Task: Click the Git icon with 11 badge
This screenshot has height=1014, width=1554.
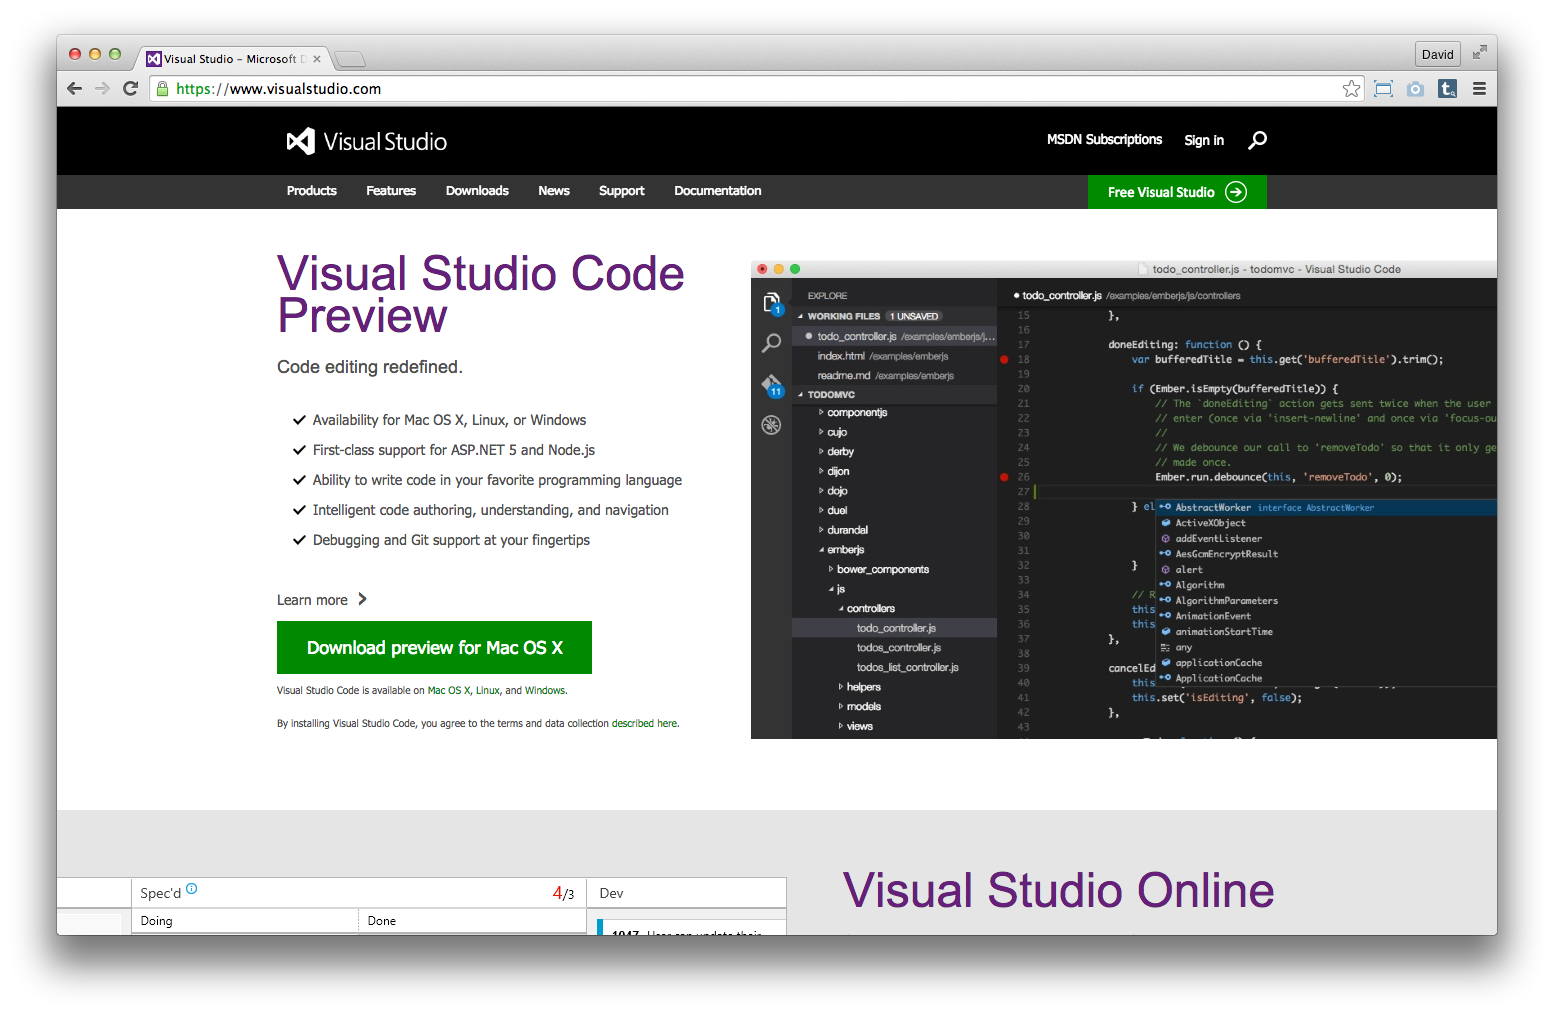Action: [x=772, y=385]
